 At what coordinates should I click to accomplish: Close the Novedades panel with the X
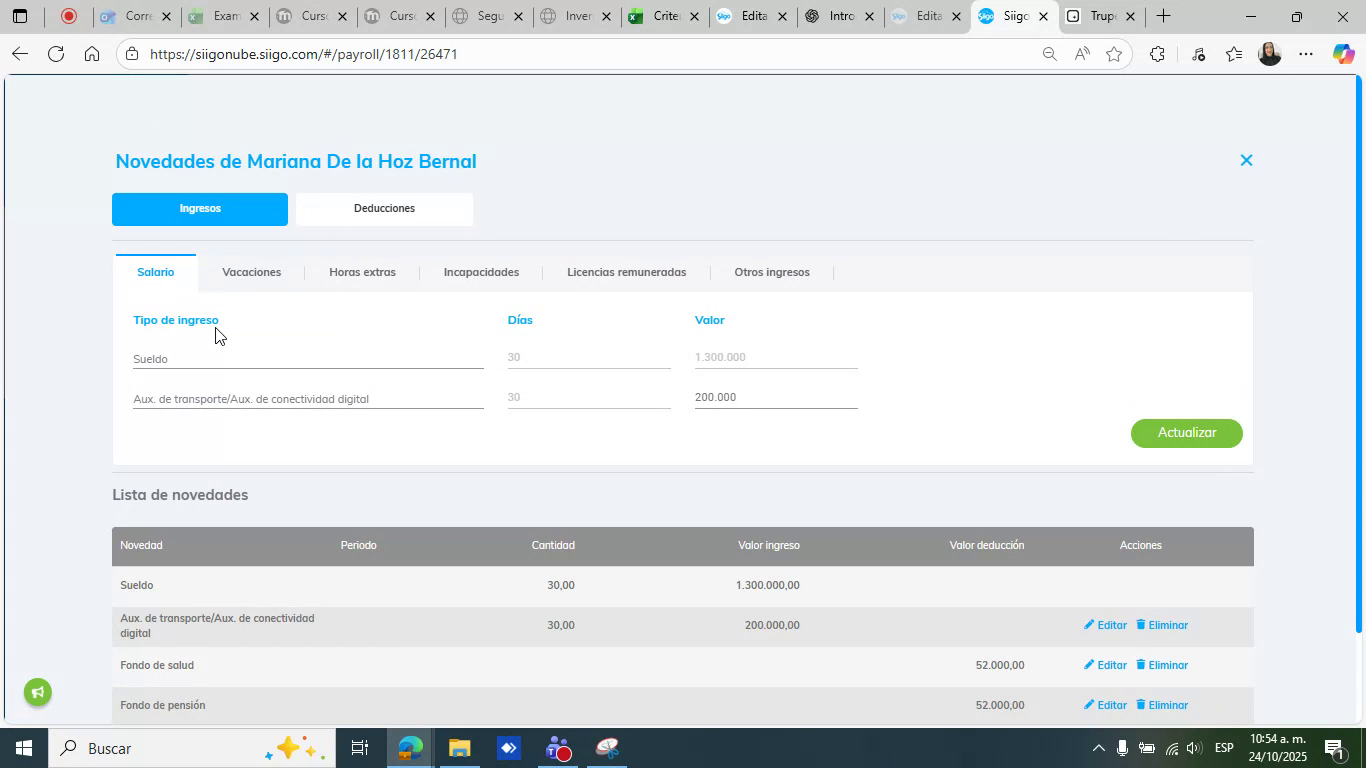1246,160
